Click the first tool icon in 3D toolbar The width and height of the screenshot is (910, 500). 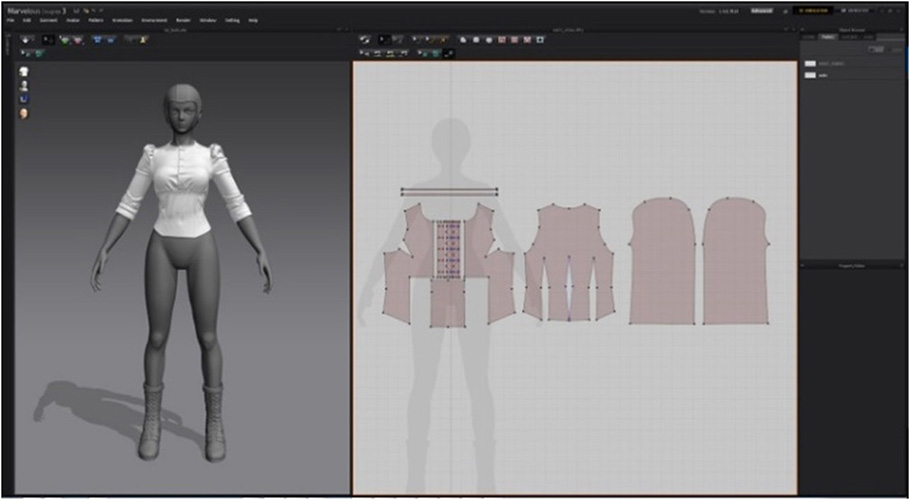coord(24,40)
